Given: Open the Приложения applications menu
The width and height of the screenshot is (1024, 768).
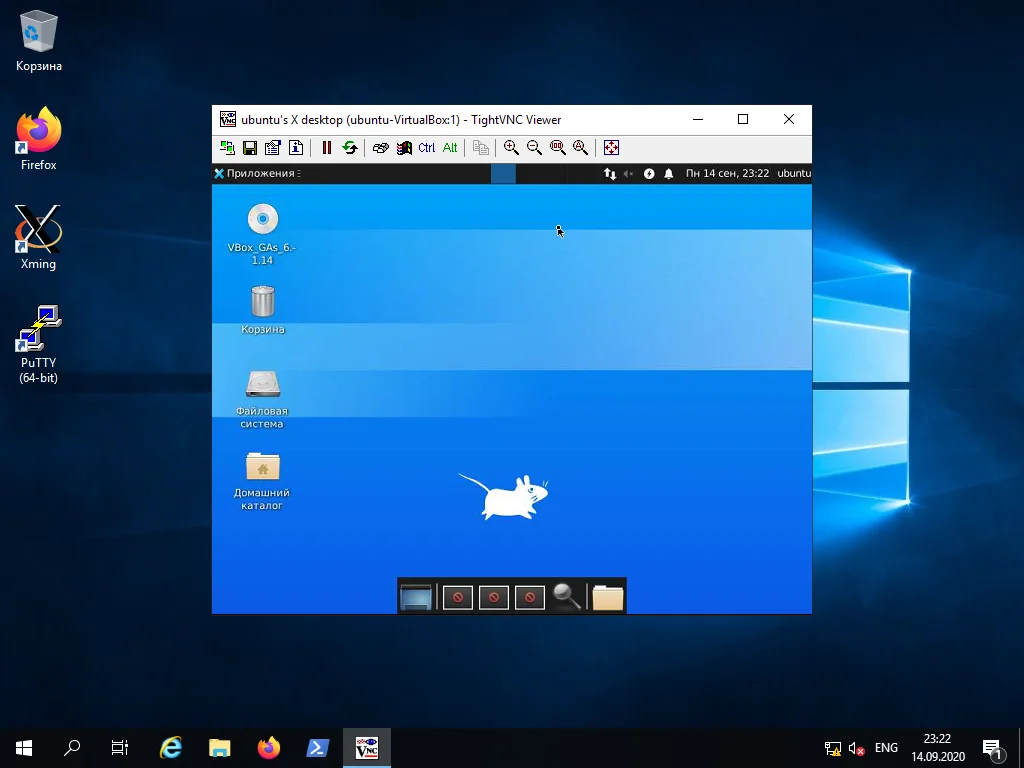Looking at the screenshot, I should [258, 173].
